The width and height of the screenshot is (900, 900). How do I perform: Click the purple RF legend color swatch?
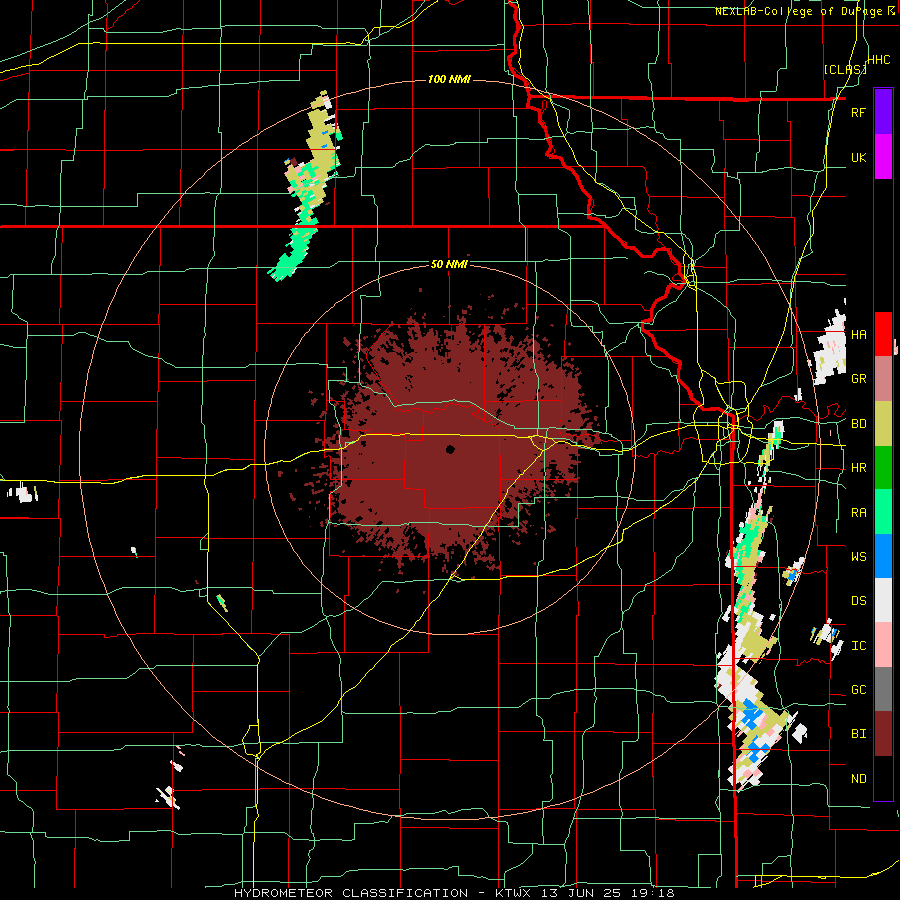(883, 112)
